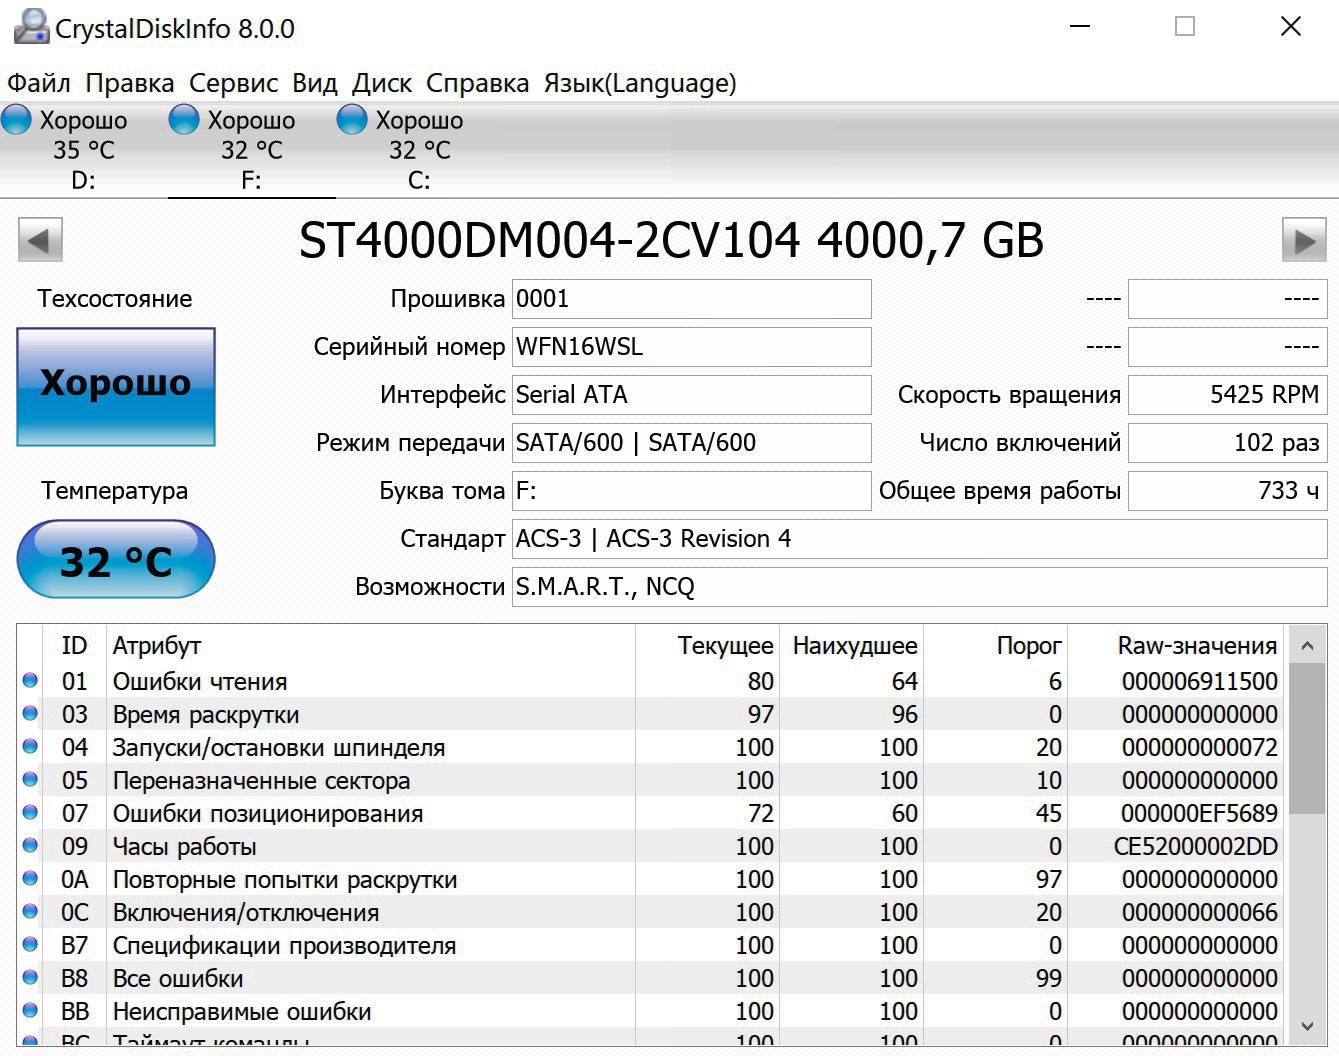Click status dot for Переназначенные сектора row
The image size is (1339, 1056).
[30, 780]
